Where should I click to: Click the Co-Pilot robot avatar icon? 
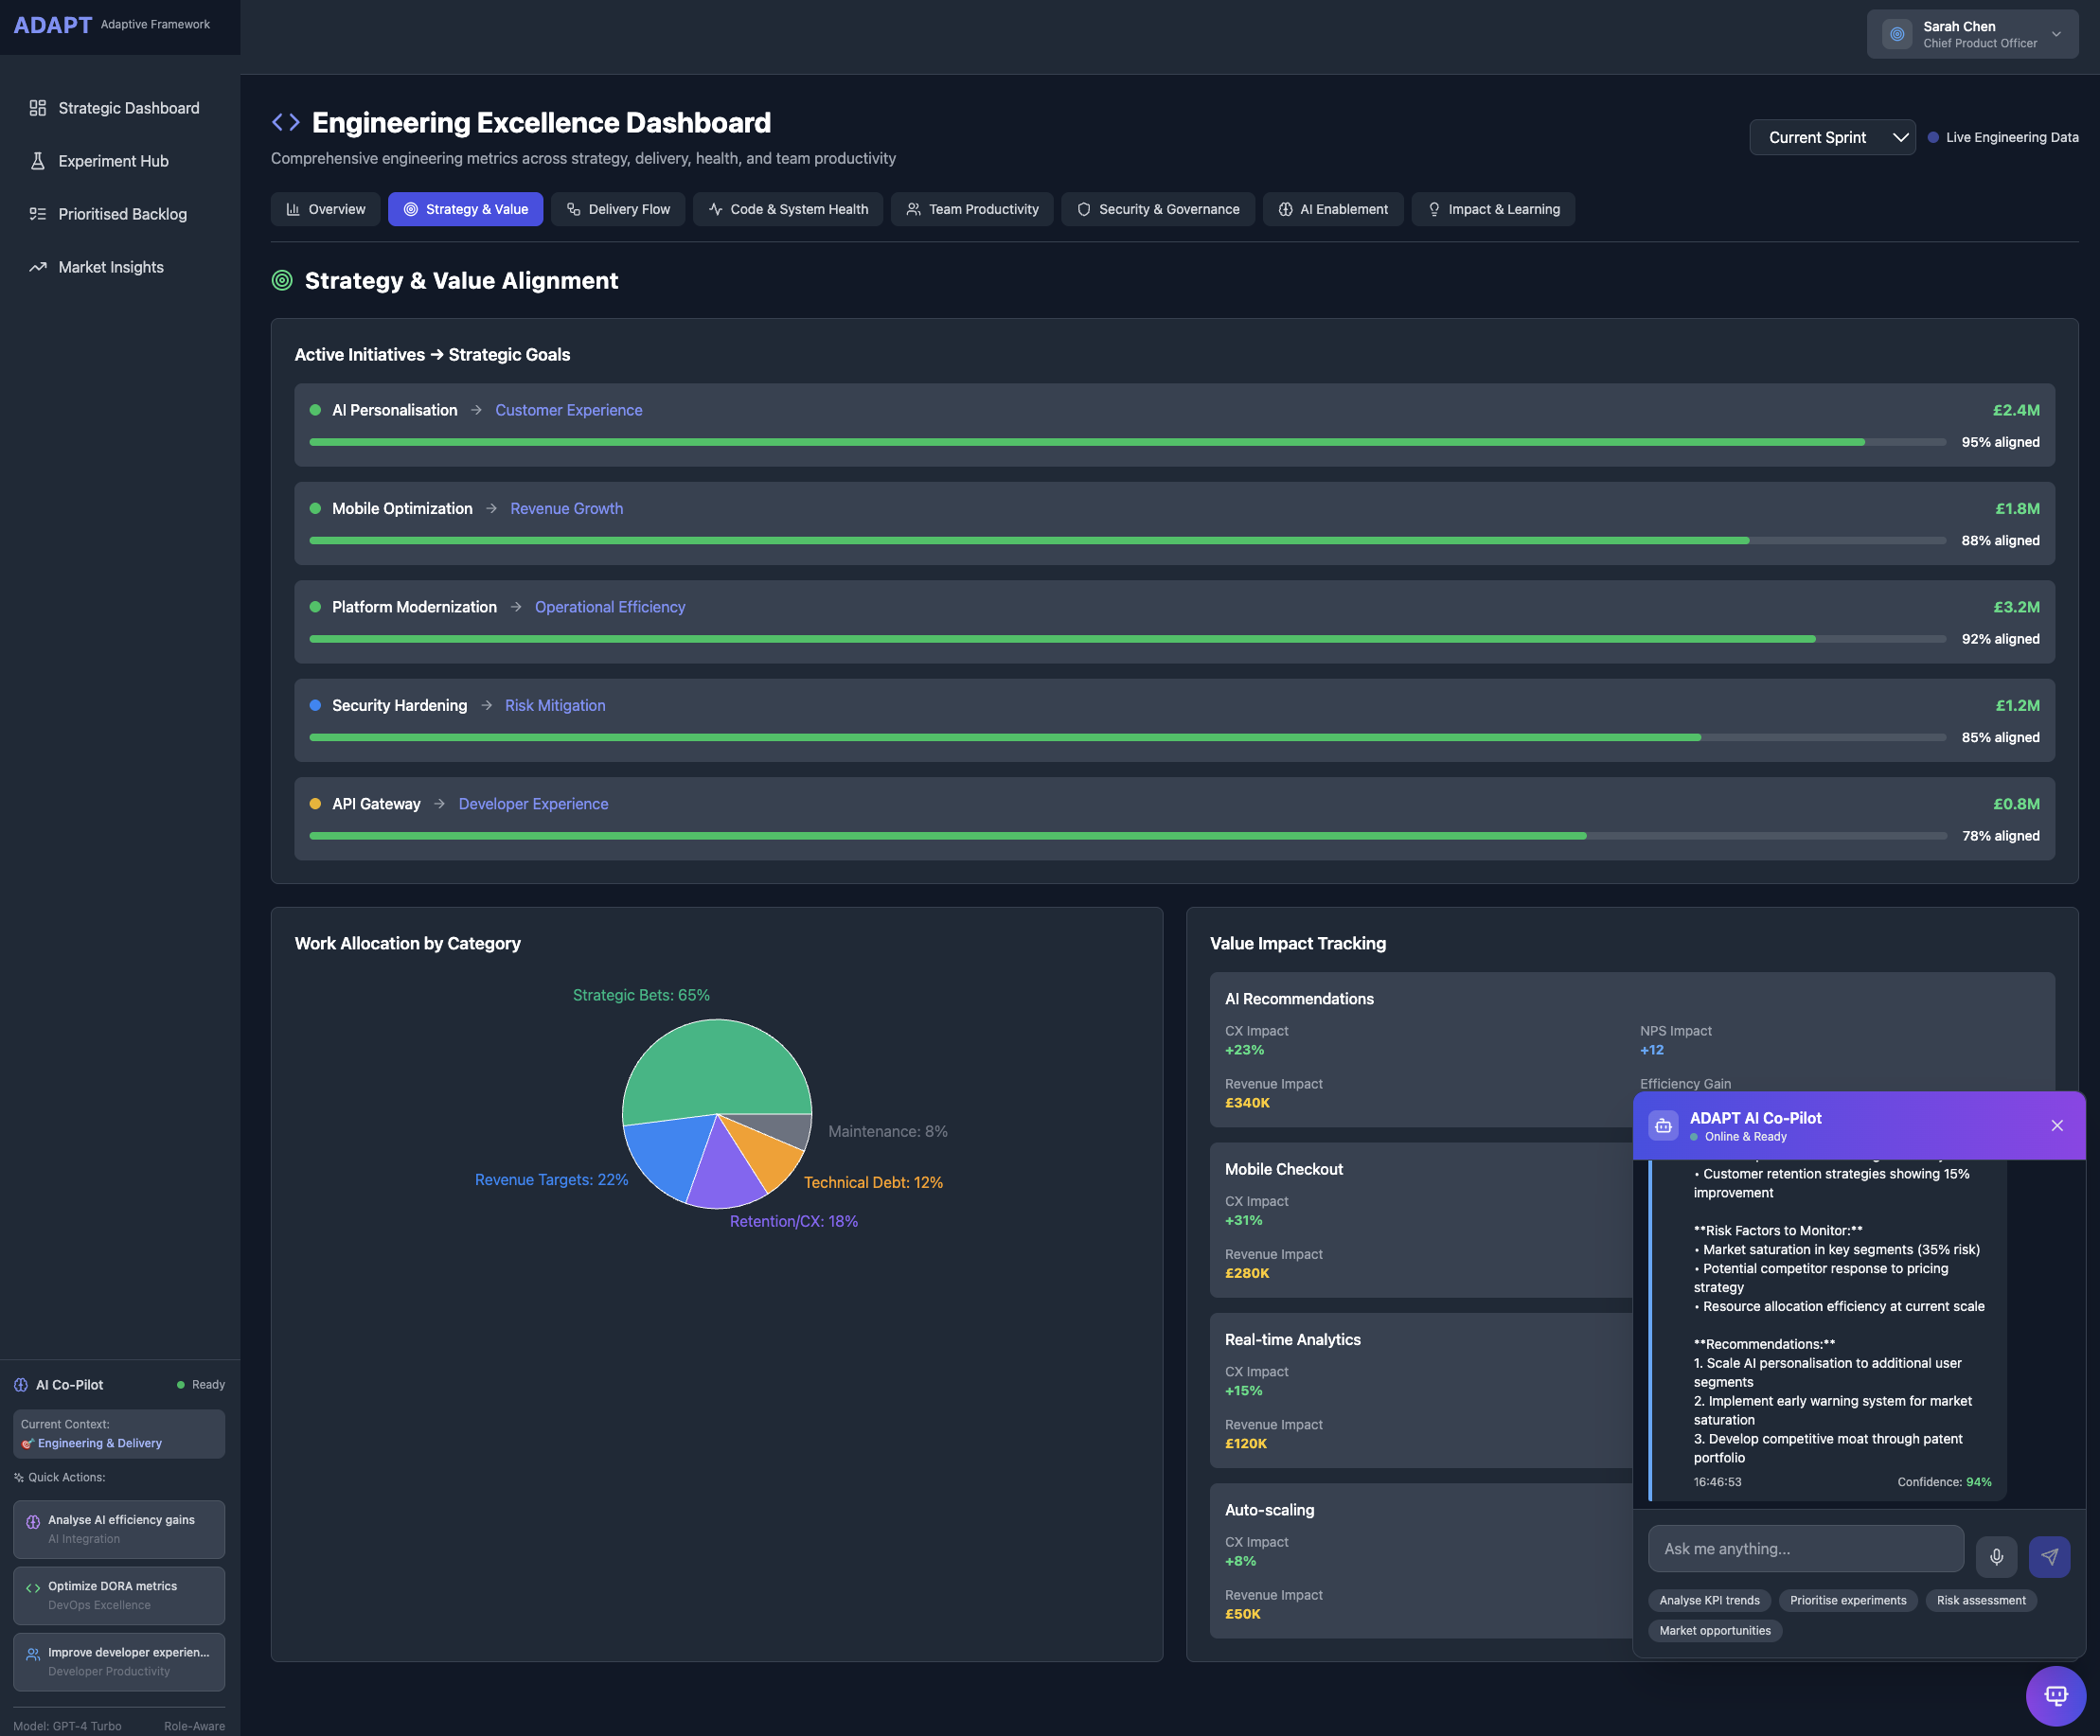pos(1663,1125)
